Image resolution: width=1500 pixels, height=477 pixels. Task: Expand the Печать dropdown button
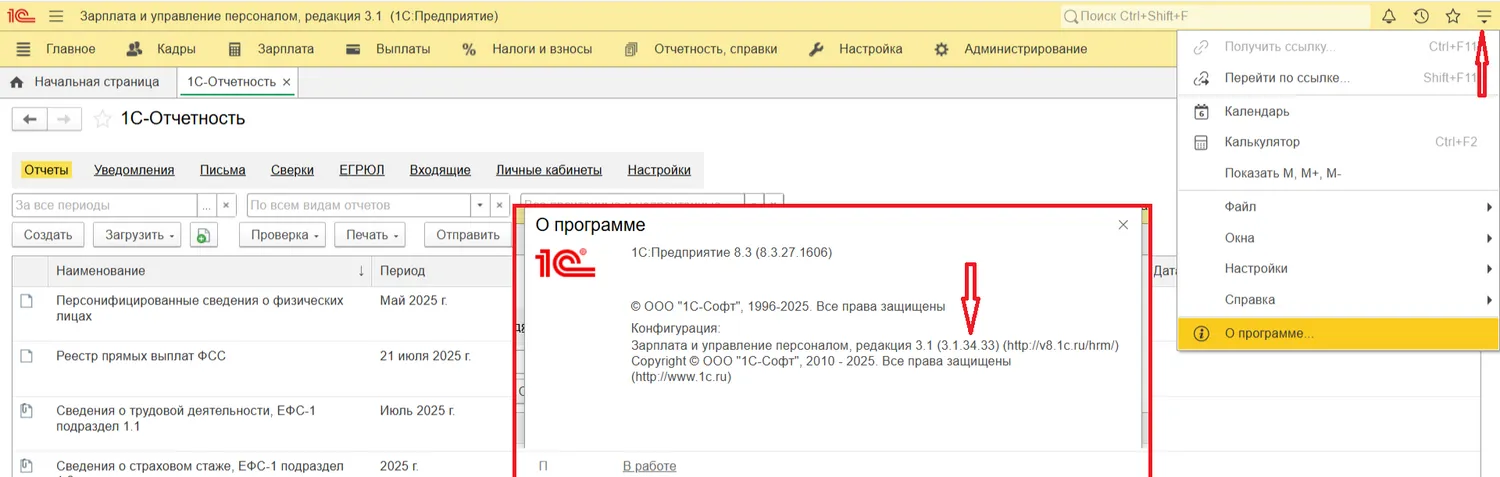click(373, 235)
